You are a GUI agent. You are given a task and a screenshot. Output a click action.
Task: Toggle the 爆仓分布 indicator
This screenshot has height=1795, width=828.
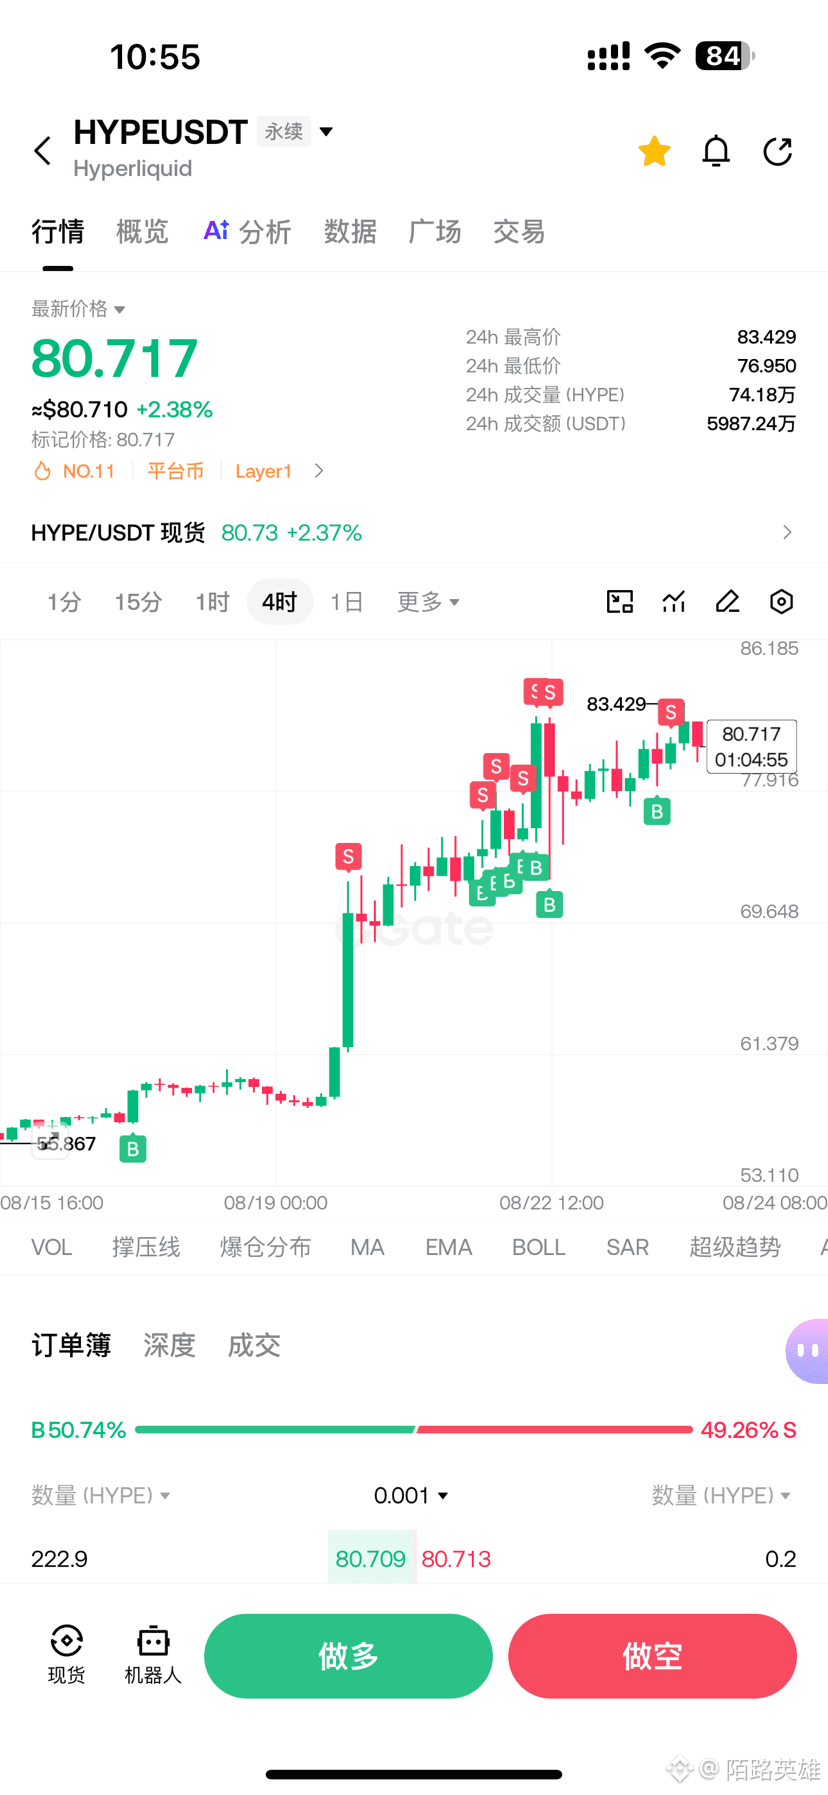click(x=265, y=1247)
